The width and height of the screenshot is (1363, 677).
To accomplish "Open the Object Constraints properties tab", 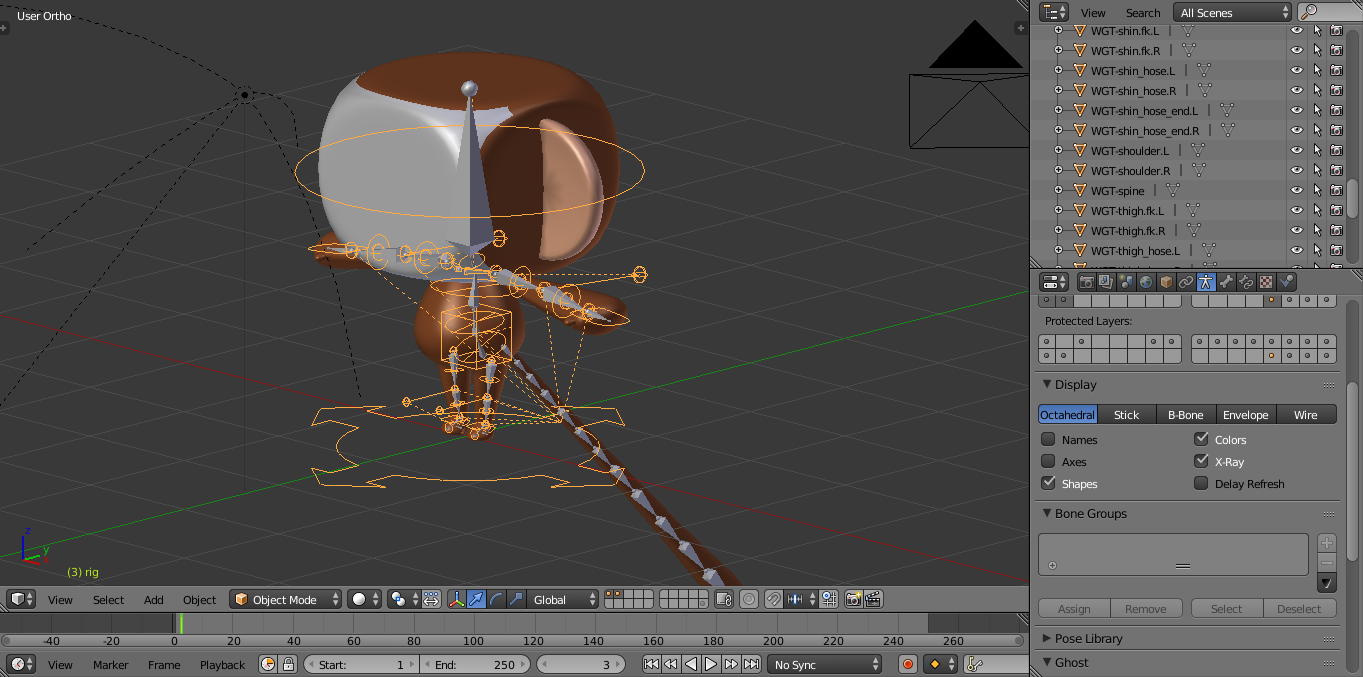I will (x=1184, y=281).
